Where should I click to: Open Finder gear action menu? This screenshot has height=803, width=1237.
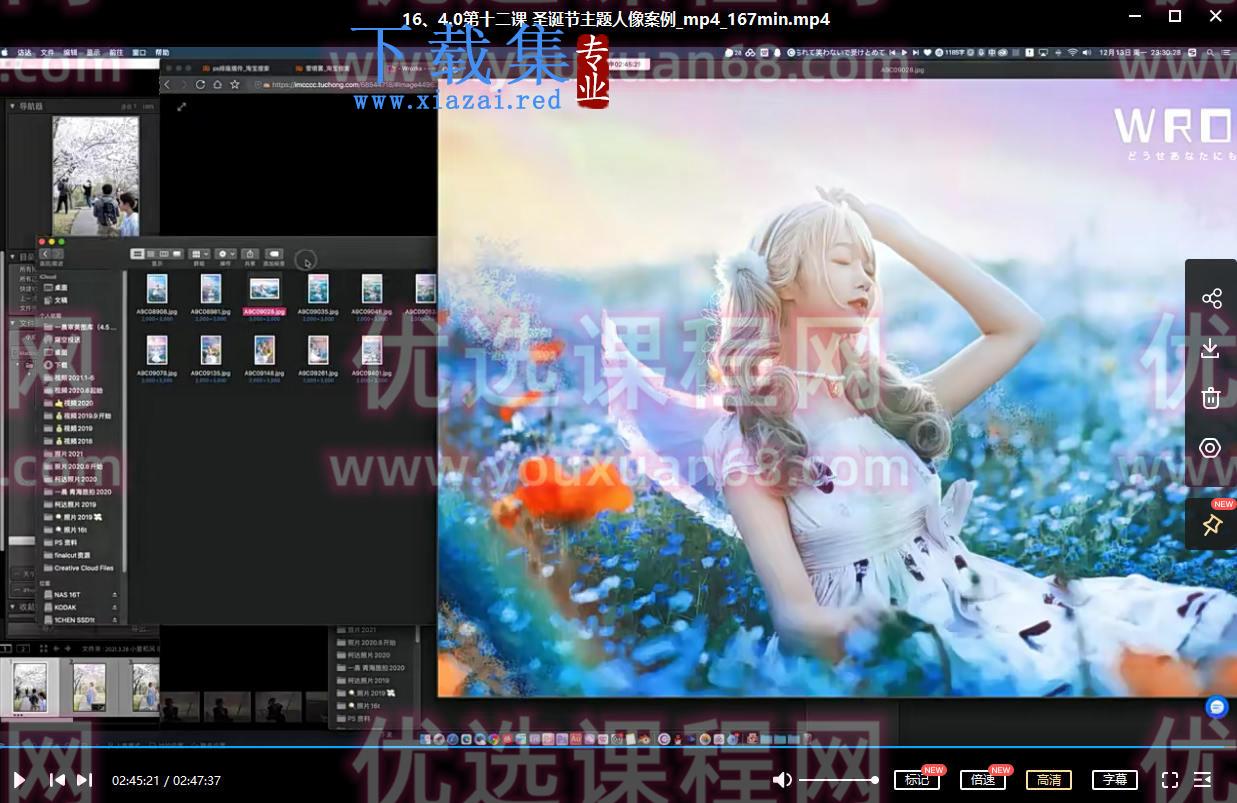[226, 254]
